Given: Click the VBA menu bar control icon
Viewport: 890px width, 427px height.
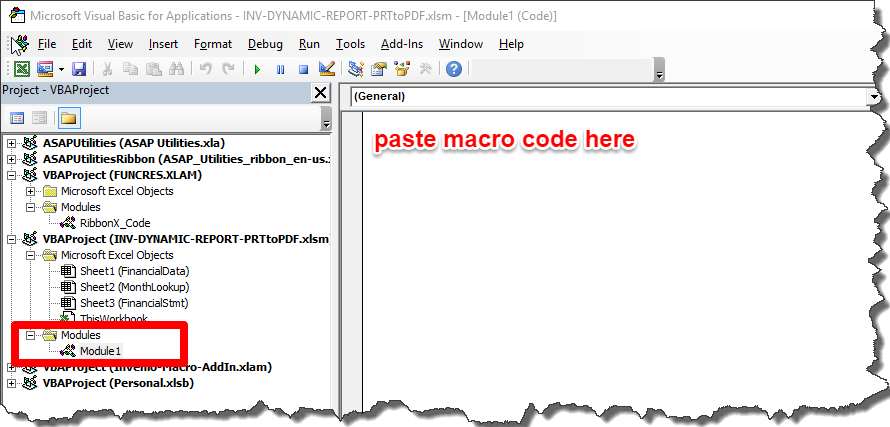Looking at the screenshot, I should (x=20, y=43).
